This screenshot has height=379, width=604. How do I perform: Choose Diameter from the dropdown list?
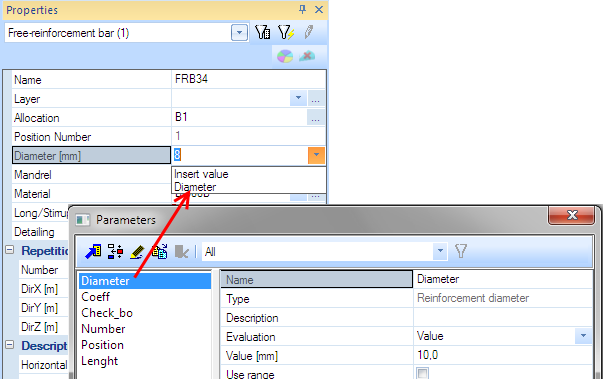[195, 187]
